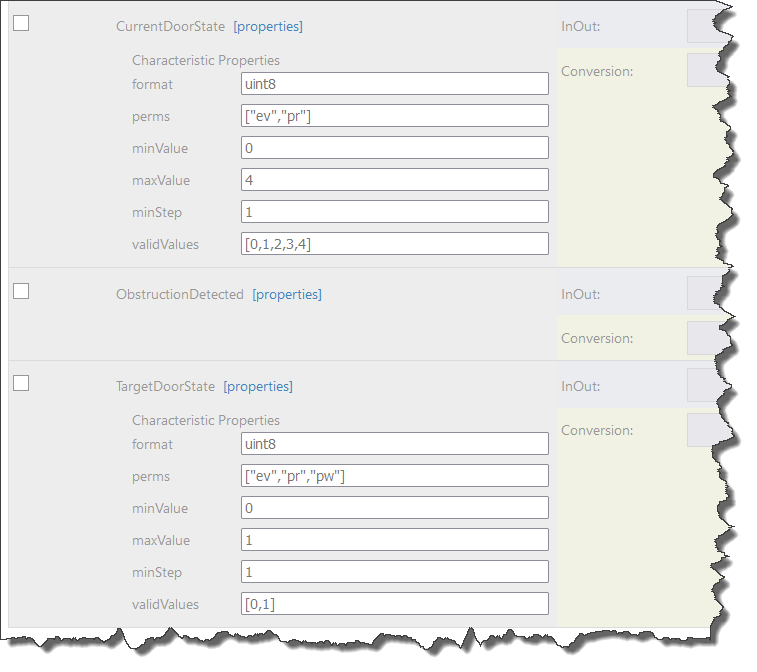Click CurrentDoorState format field

pos(395,84)
